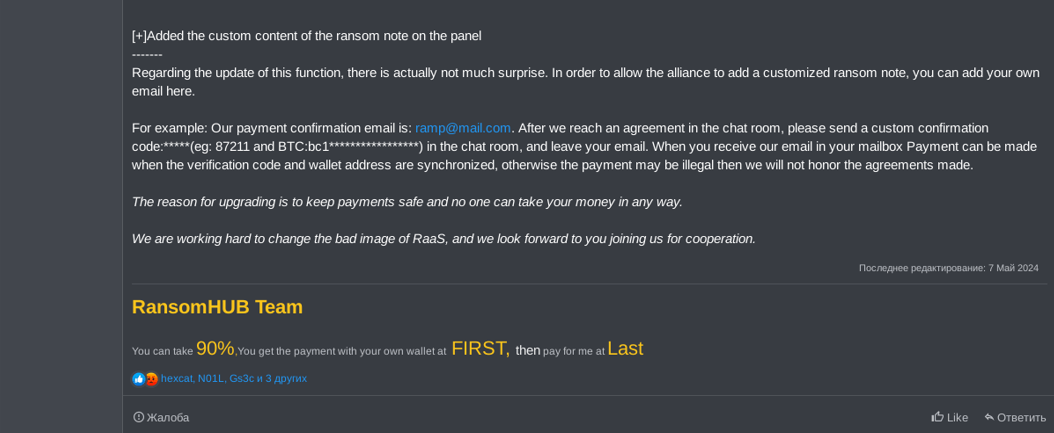1054x433 pixels.
Task: Click the red angry reaction icon
Action: click(151, 379)
